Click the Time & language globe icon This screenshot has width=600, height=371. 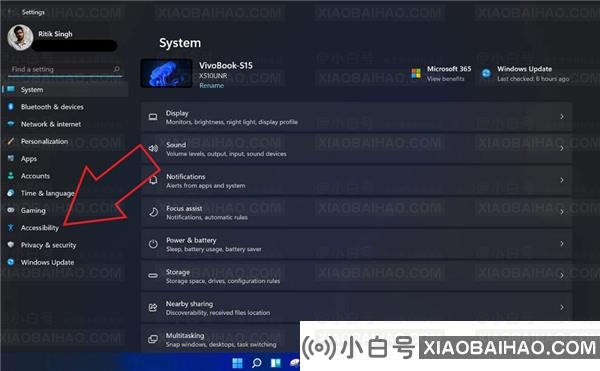pos(11,193)
